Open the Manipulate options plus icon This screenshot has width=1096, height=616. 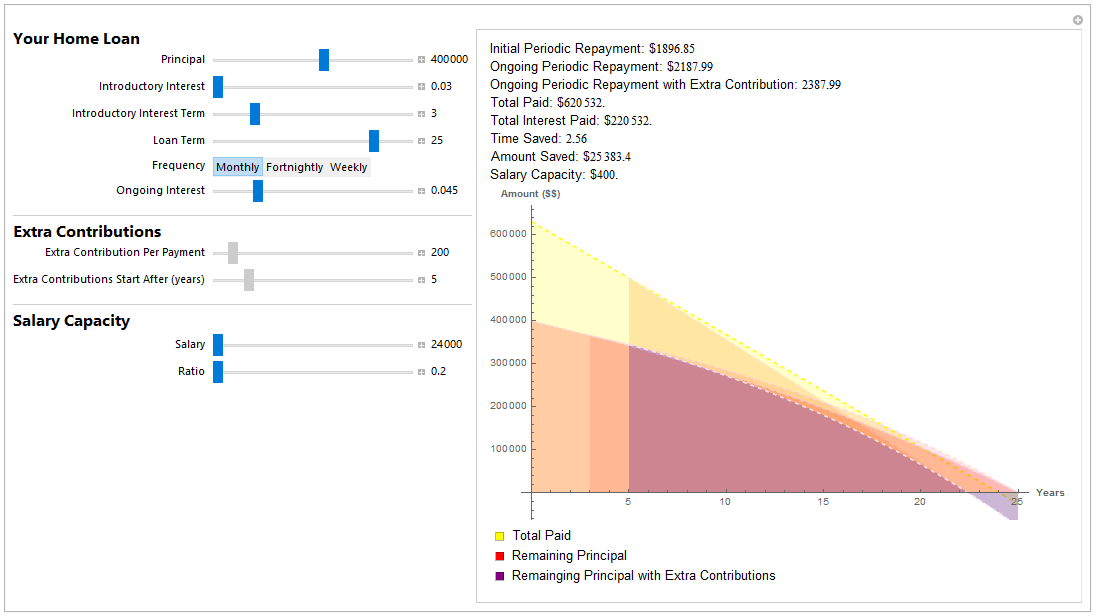point(1077,19)
